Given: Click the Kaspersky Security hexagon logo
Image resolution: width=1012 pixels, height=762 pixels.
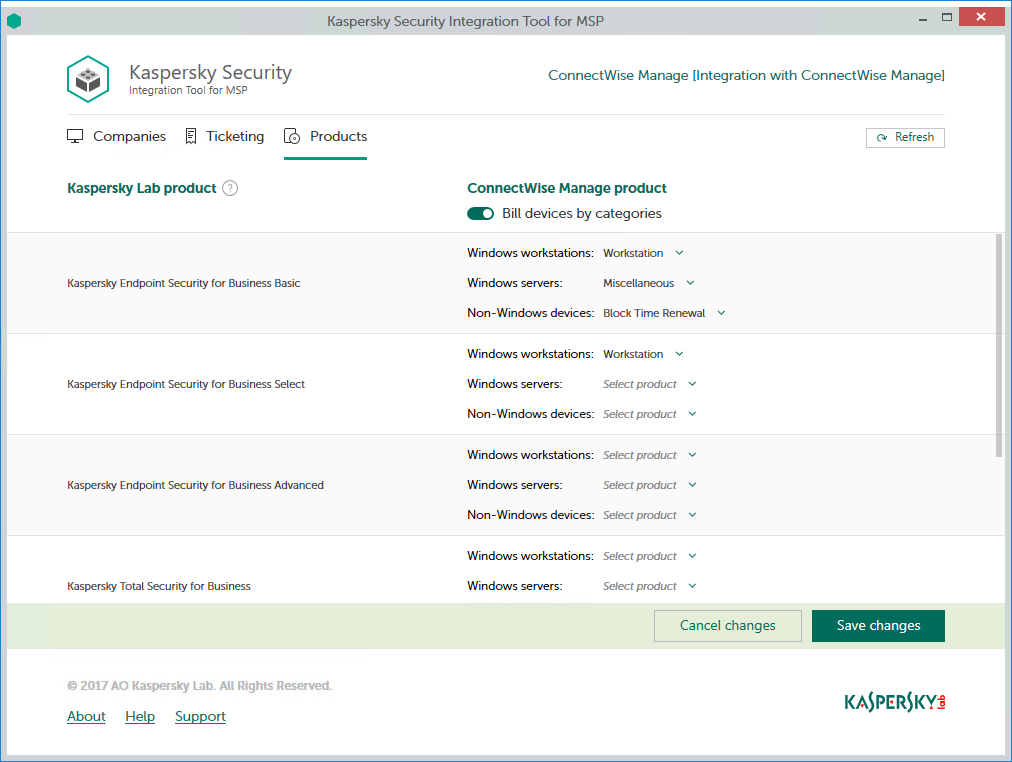Looking at the screenshot, I should pos(88,79).
